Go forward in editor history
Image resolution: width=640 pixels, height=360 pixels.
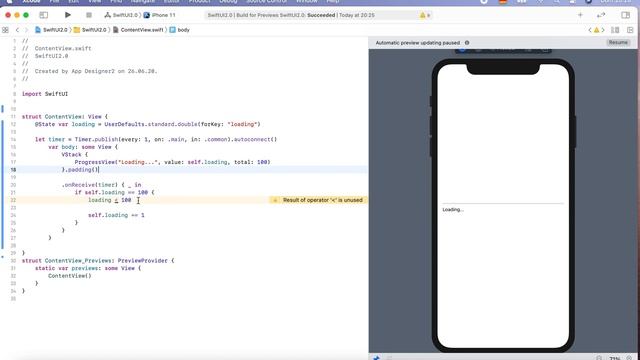point(27,30)
